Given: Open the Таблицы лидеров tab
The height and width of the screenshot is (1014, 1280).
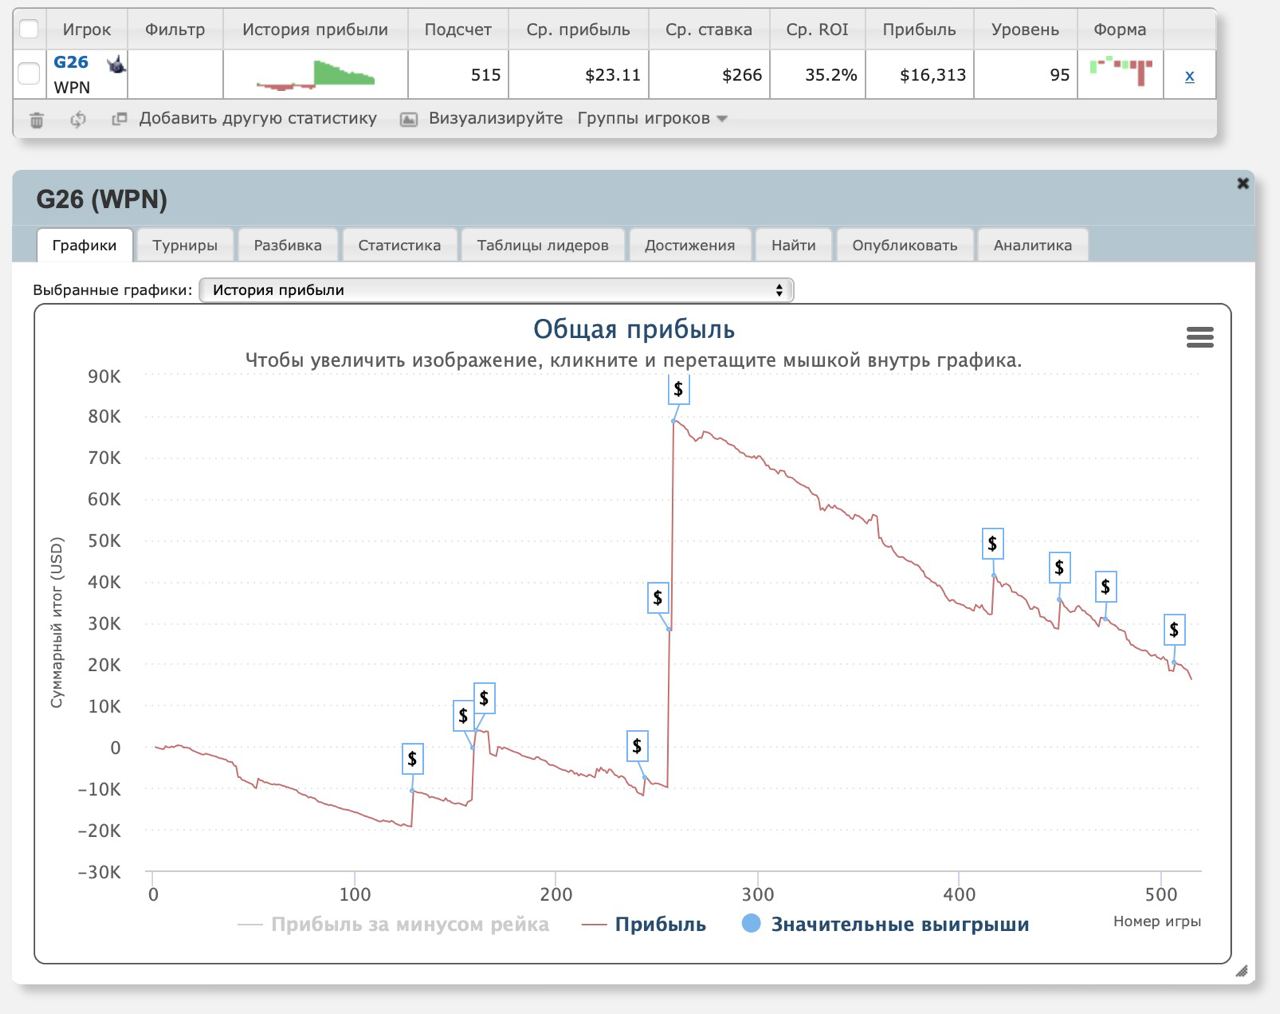Looking at the screenshot, I should (542, 245).
